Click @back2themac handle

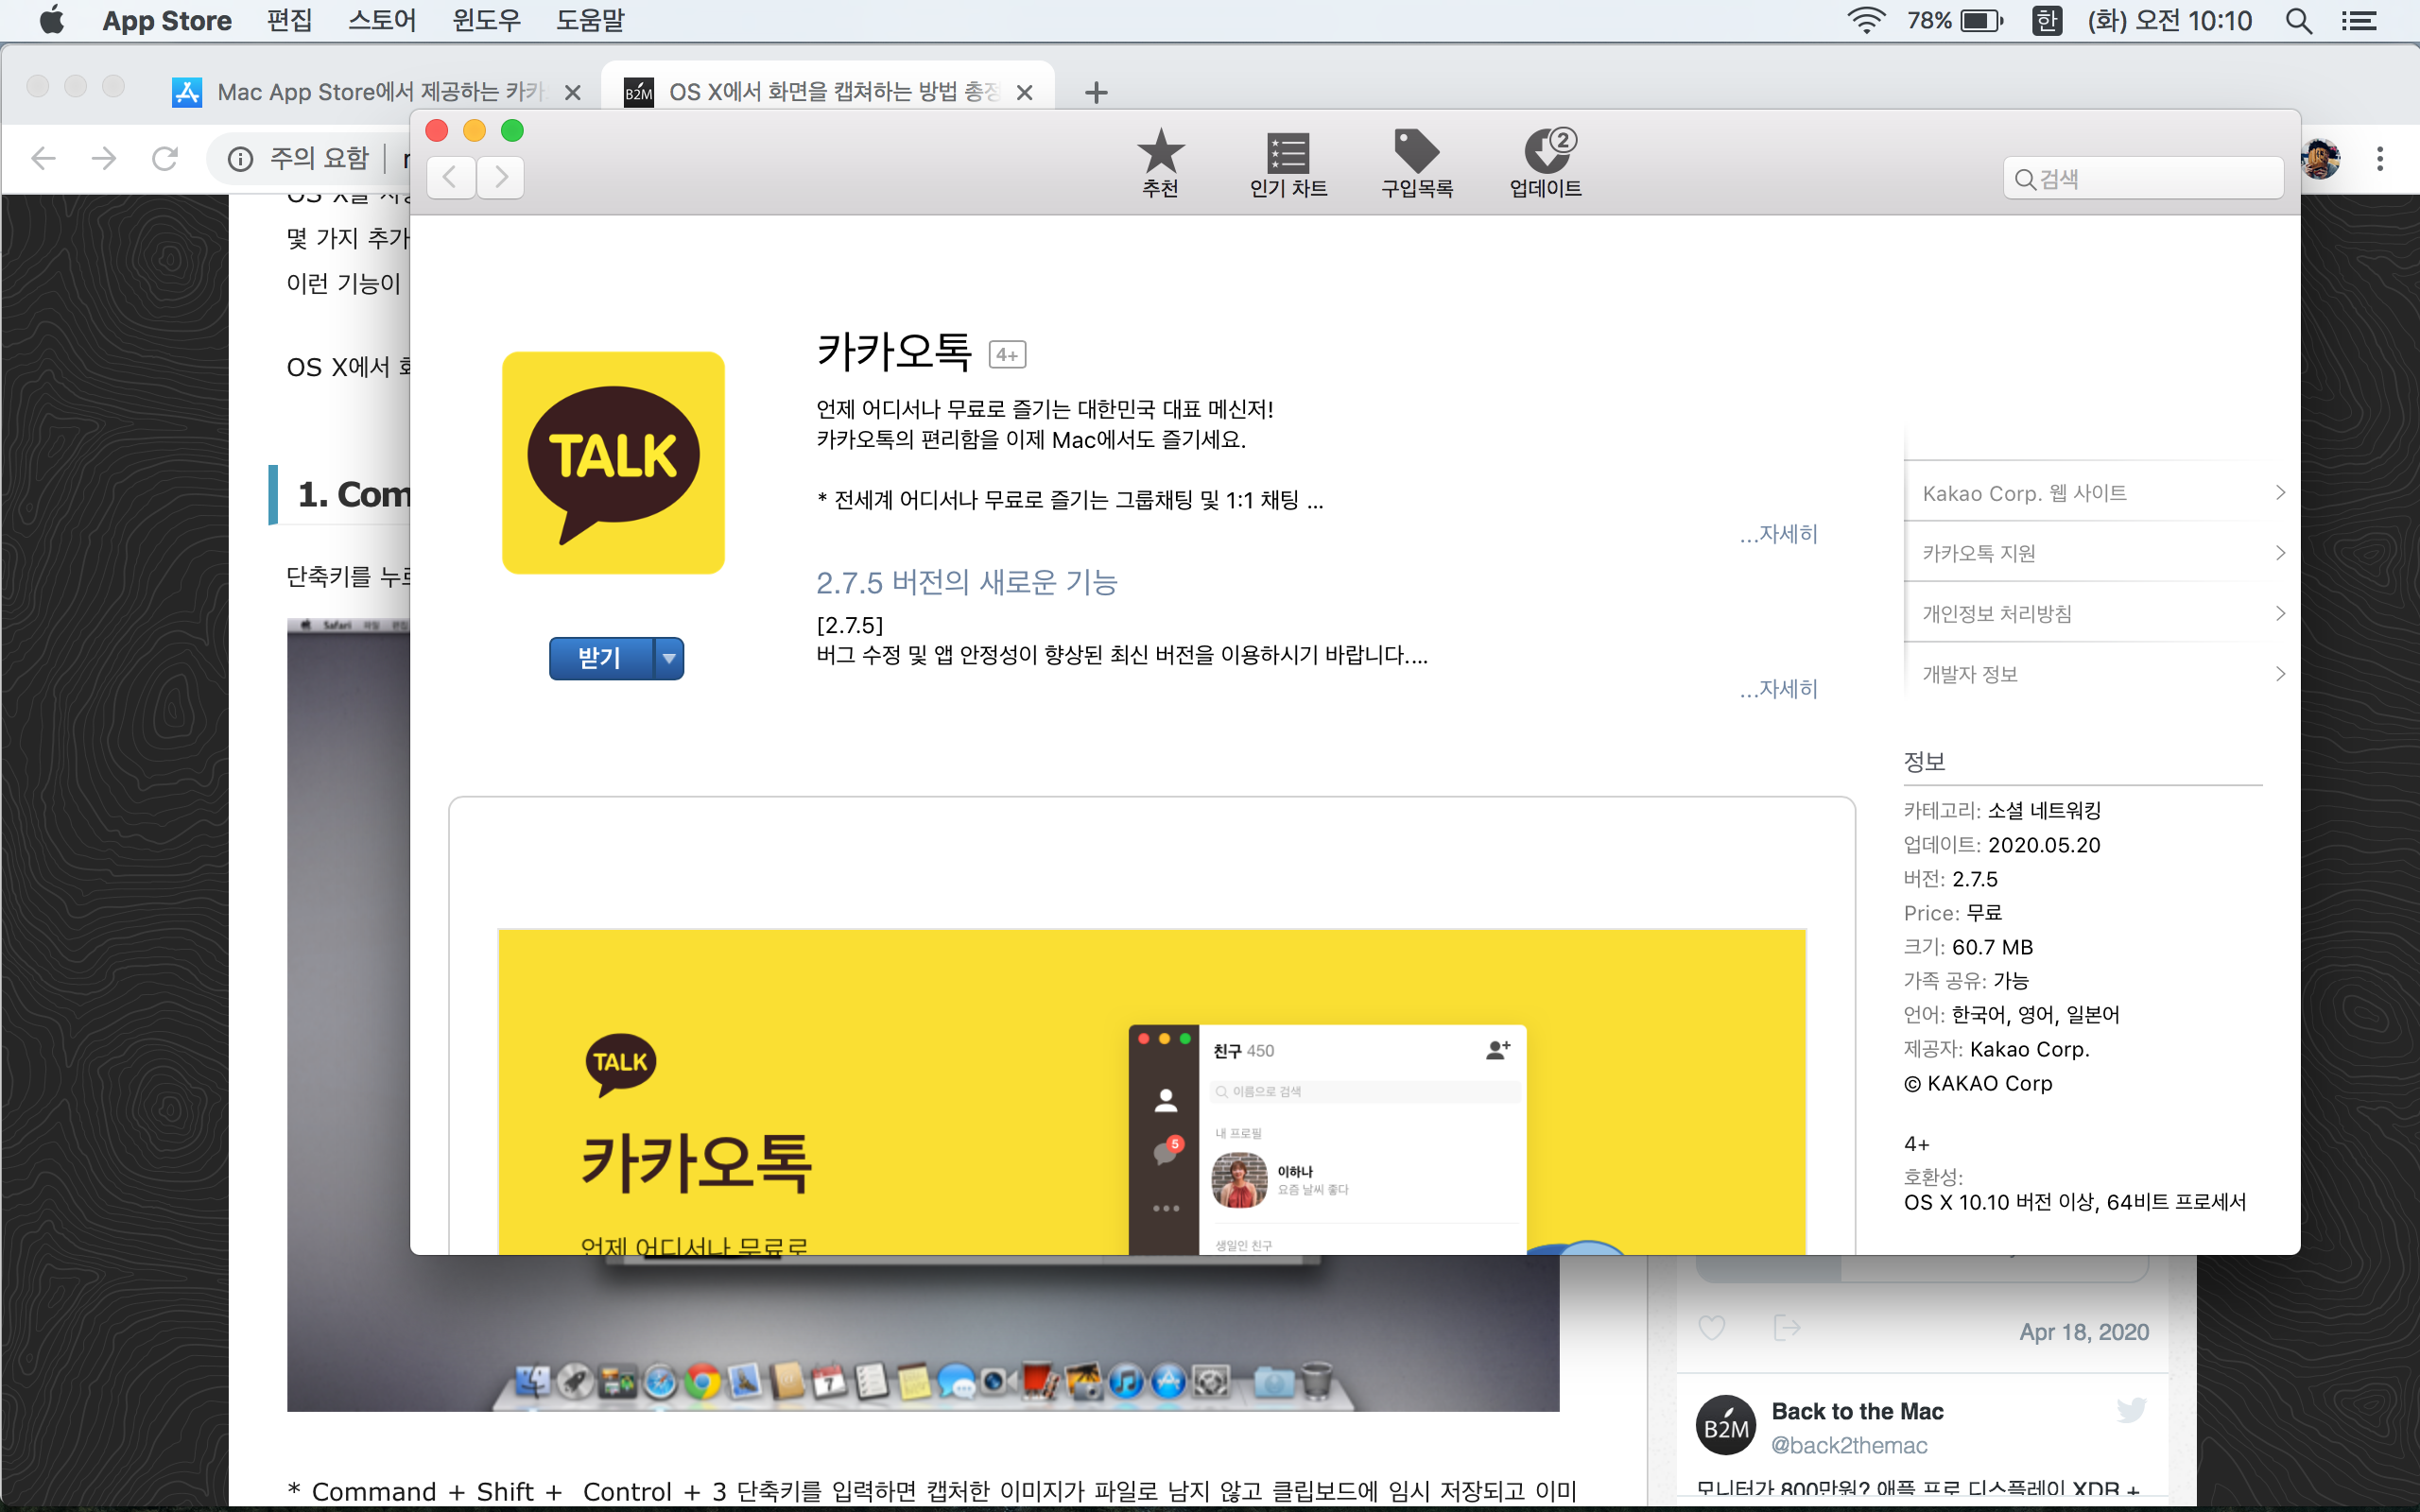coord(1849,1445)
